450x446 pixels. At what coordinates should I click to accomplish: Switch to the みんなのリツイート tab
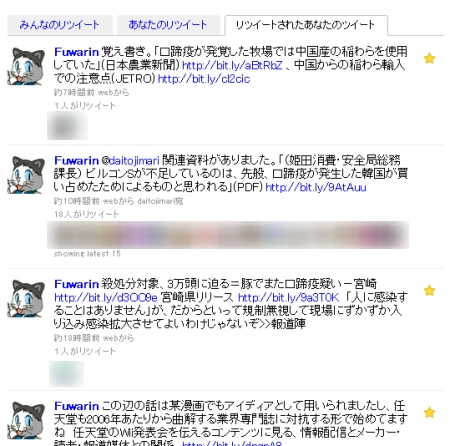click(60, 25)
